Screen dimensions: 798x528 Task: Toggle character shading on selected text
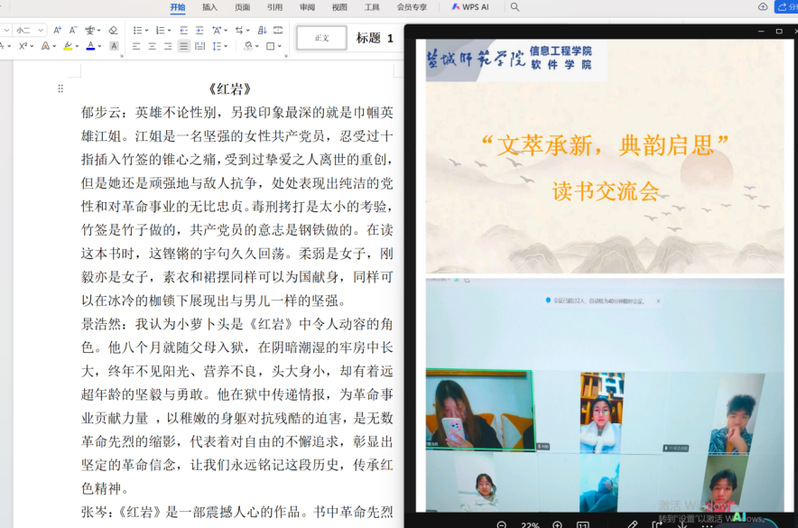coord(114,46)
